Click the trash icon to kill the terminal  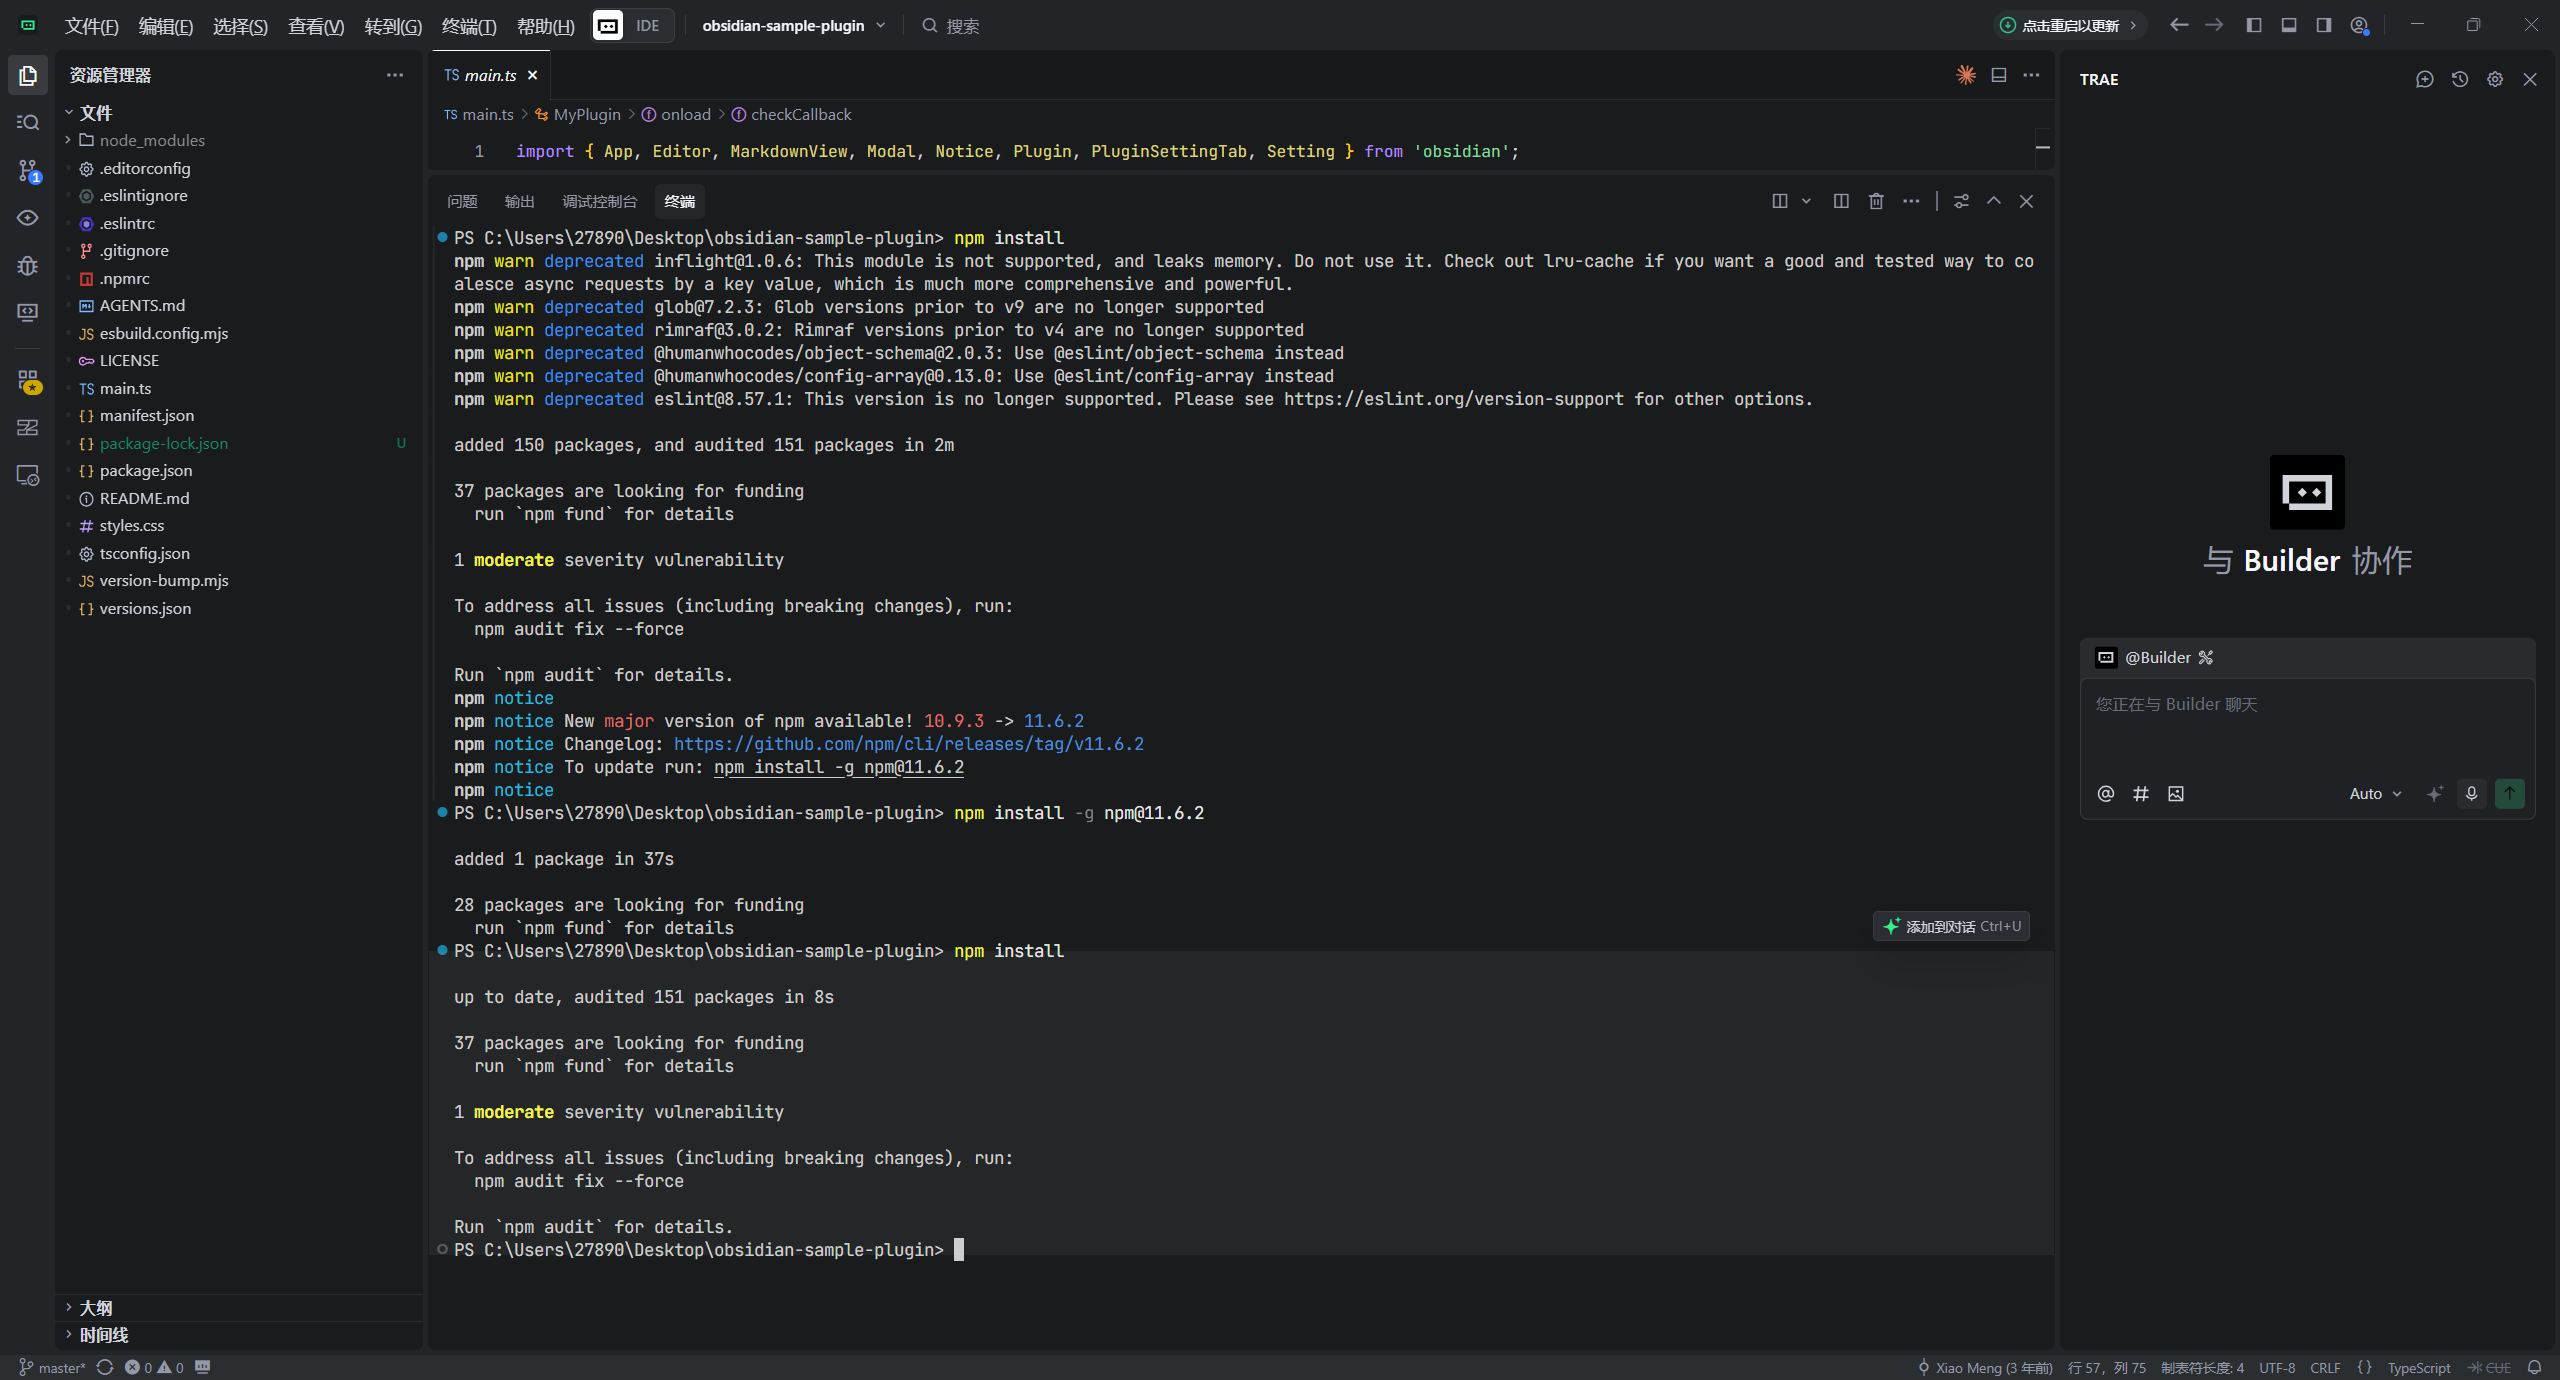coord(1876,201)
